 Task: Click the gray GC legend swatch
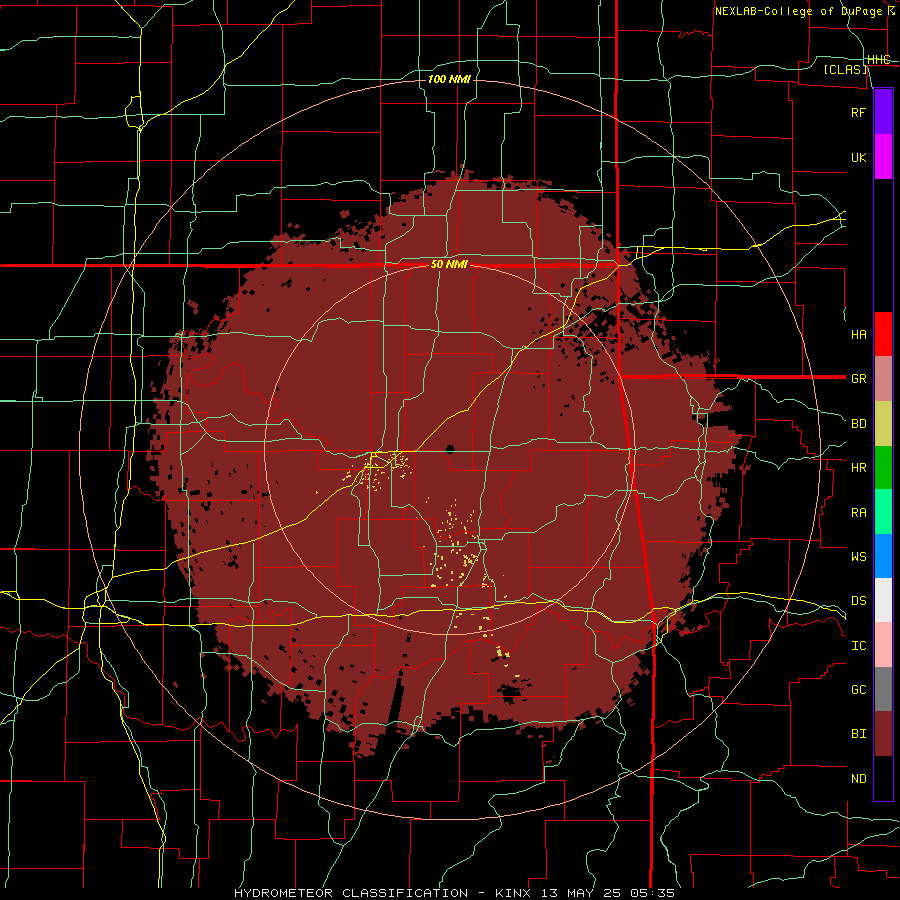point(883,689)
